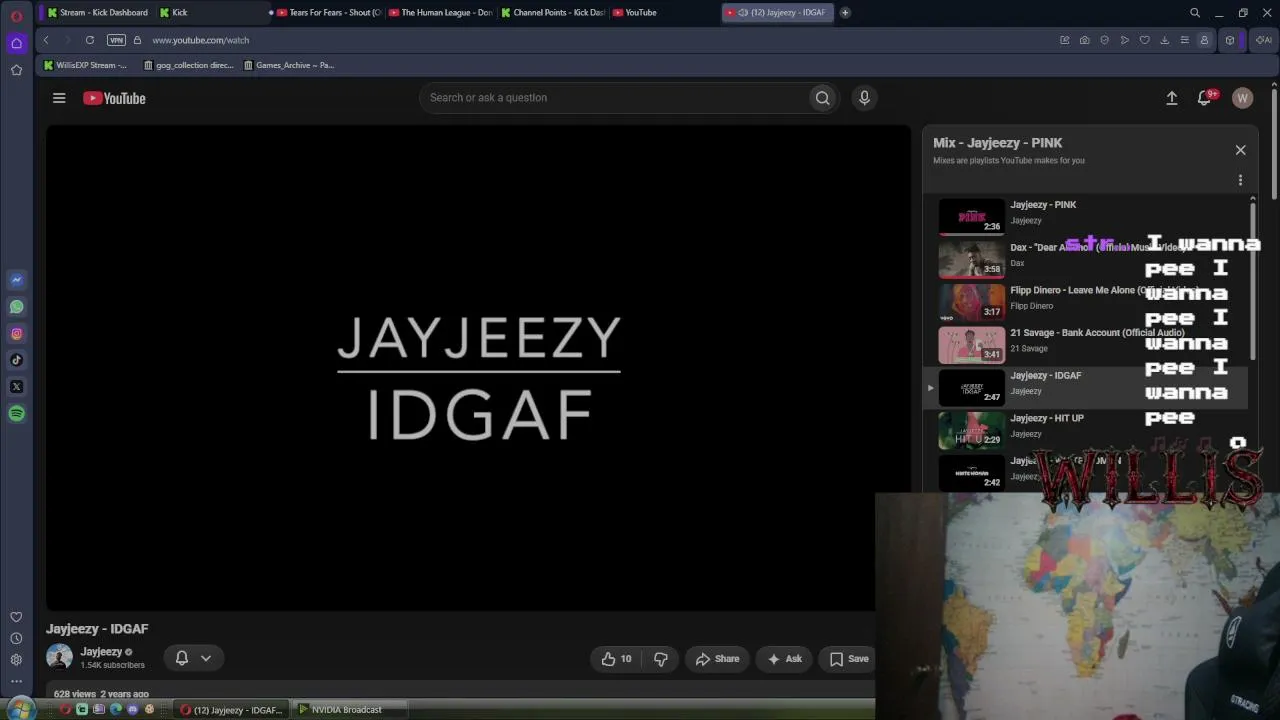This screenshot has width=1280, height=720.
Task: Open the Opera AI assistant button
Action: [x=1263, y=40]
